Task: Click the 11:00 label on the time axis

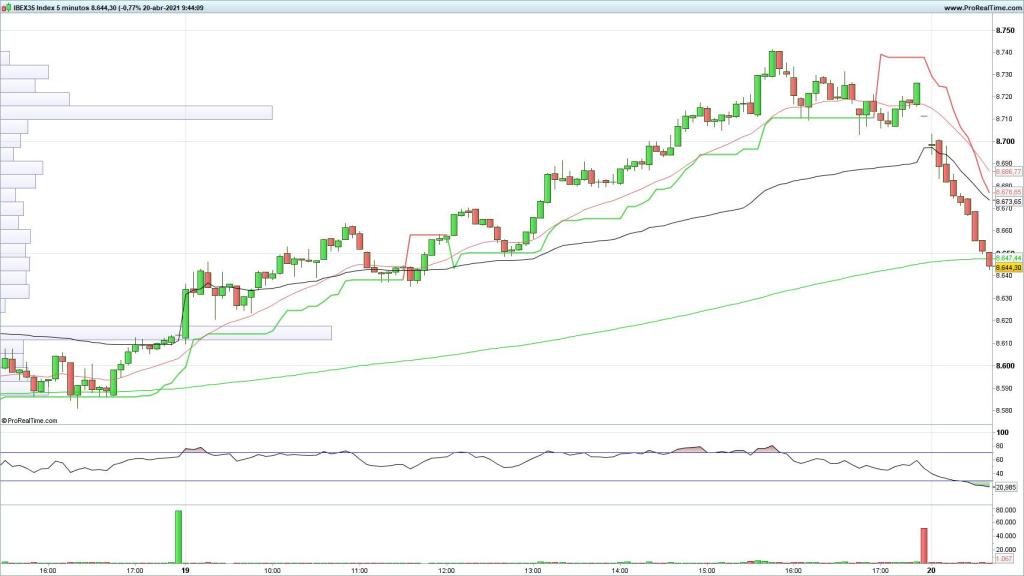Action: (x=359, y=571)
